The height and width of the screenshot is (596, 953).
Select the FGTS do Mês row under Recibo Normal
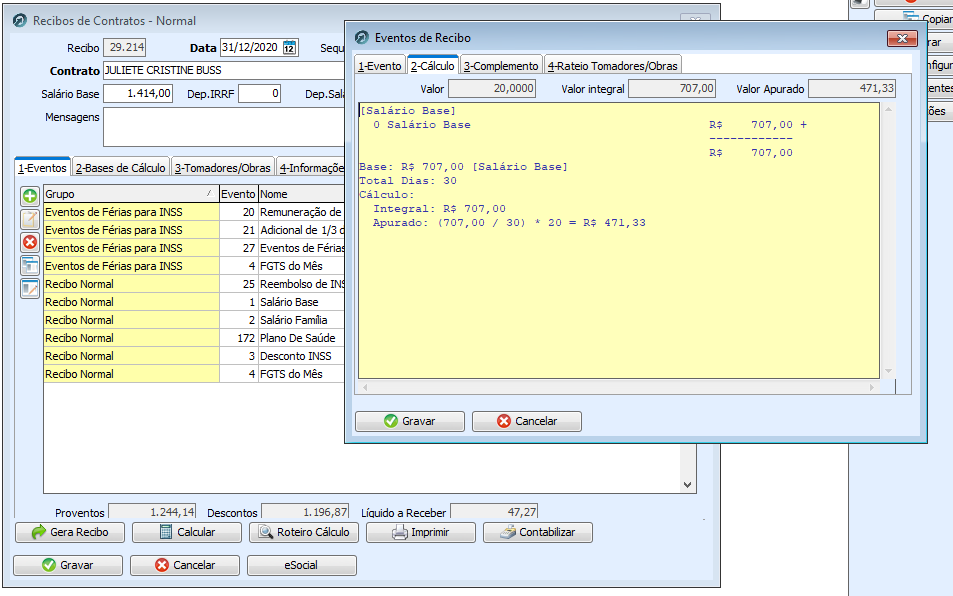[x=194, y=374]
